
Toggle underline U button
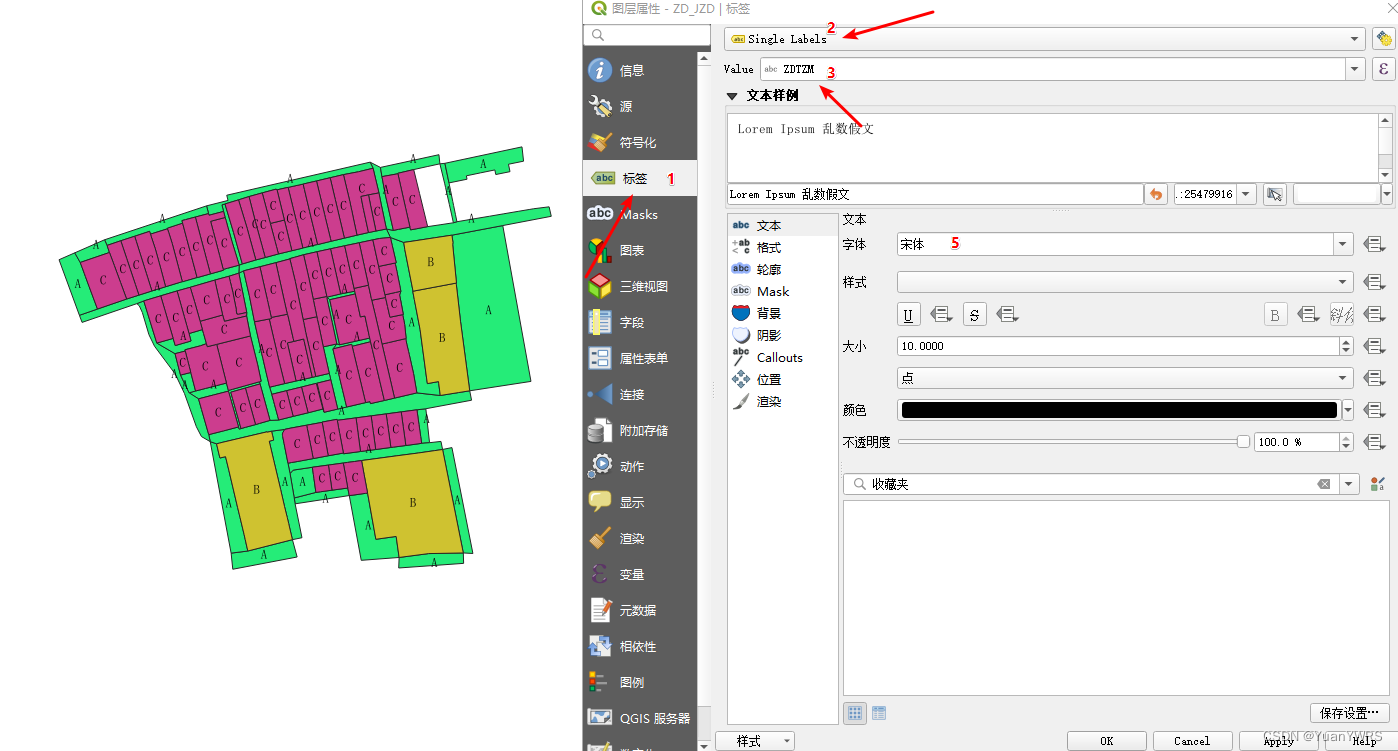click(908, 314)
